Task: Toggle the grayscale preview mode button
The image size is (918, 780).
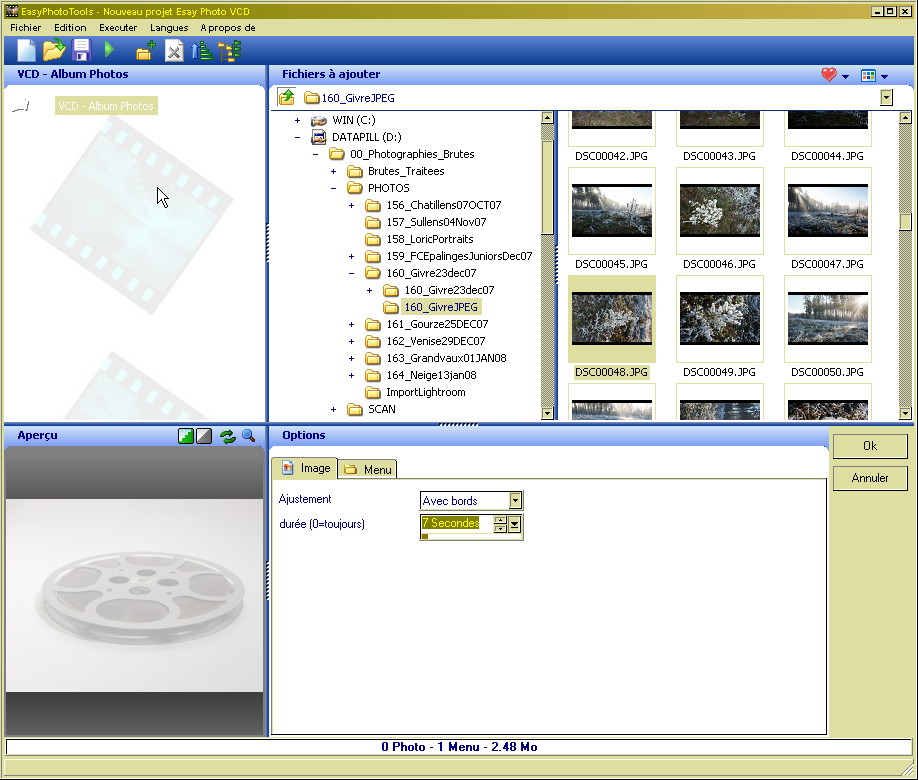Action: [x=204, y=436]
